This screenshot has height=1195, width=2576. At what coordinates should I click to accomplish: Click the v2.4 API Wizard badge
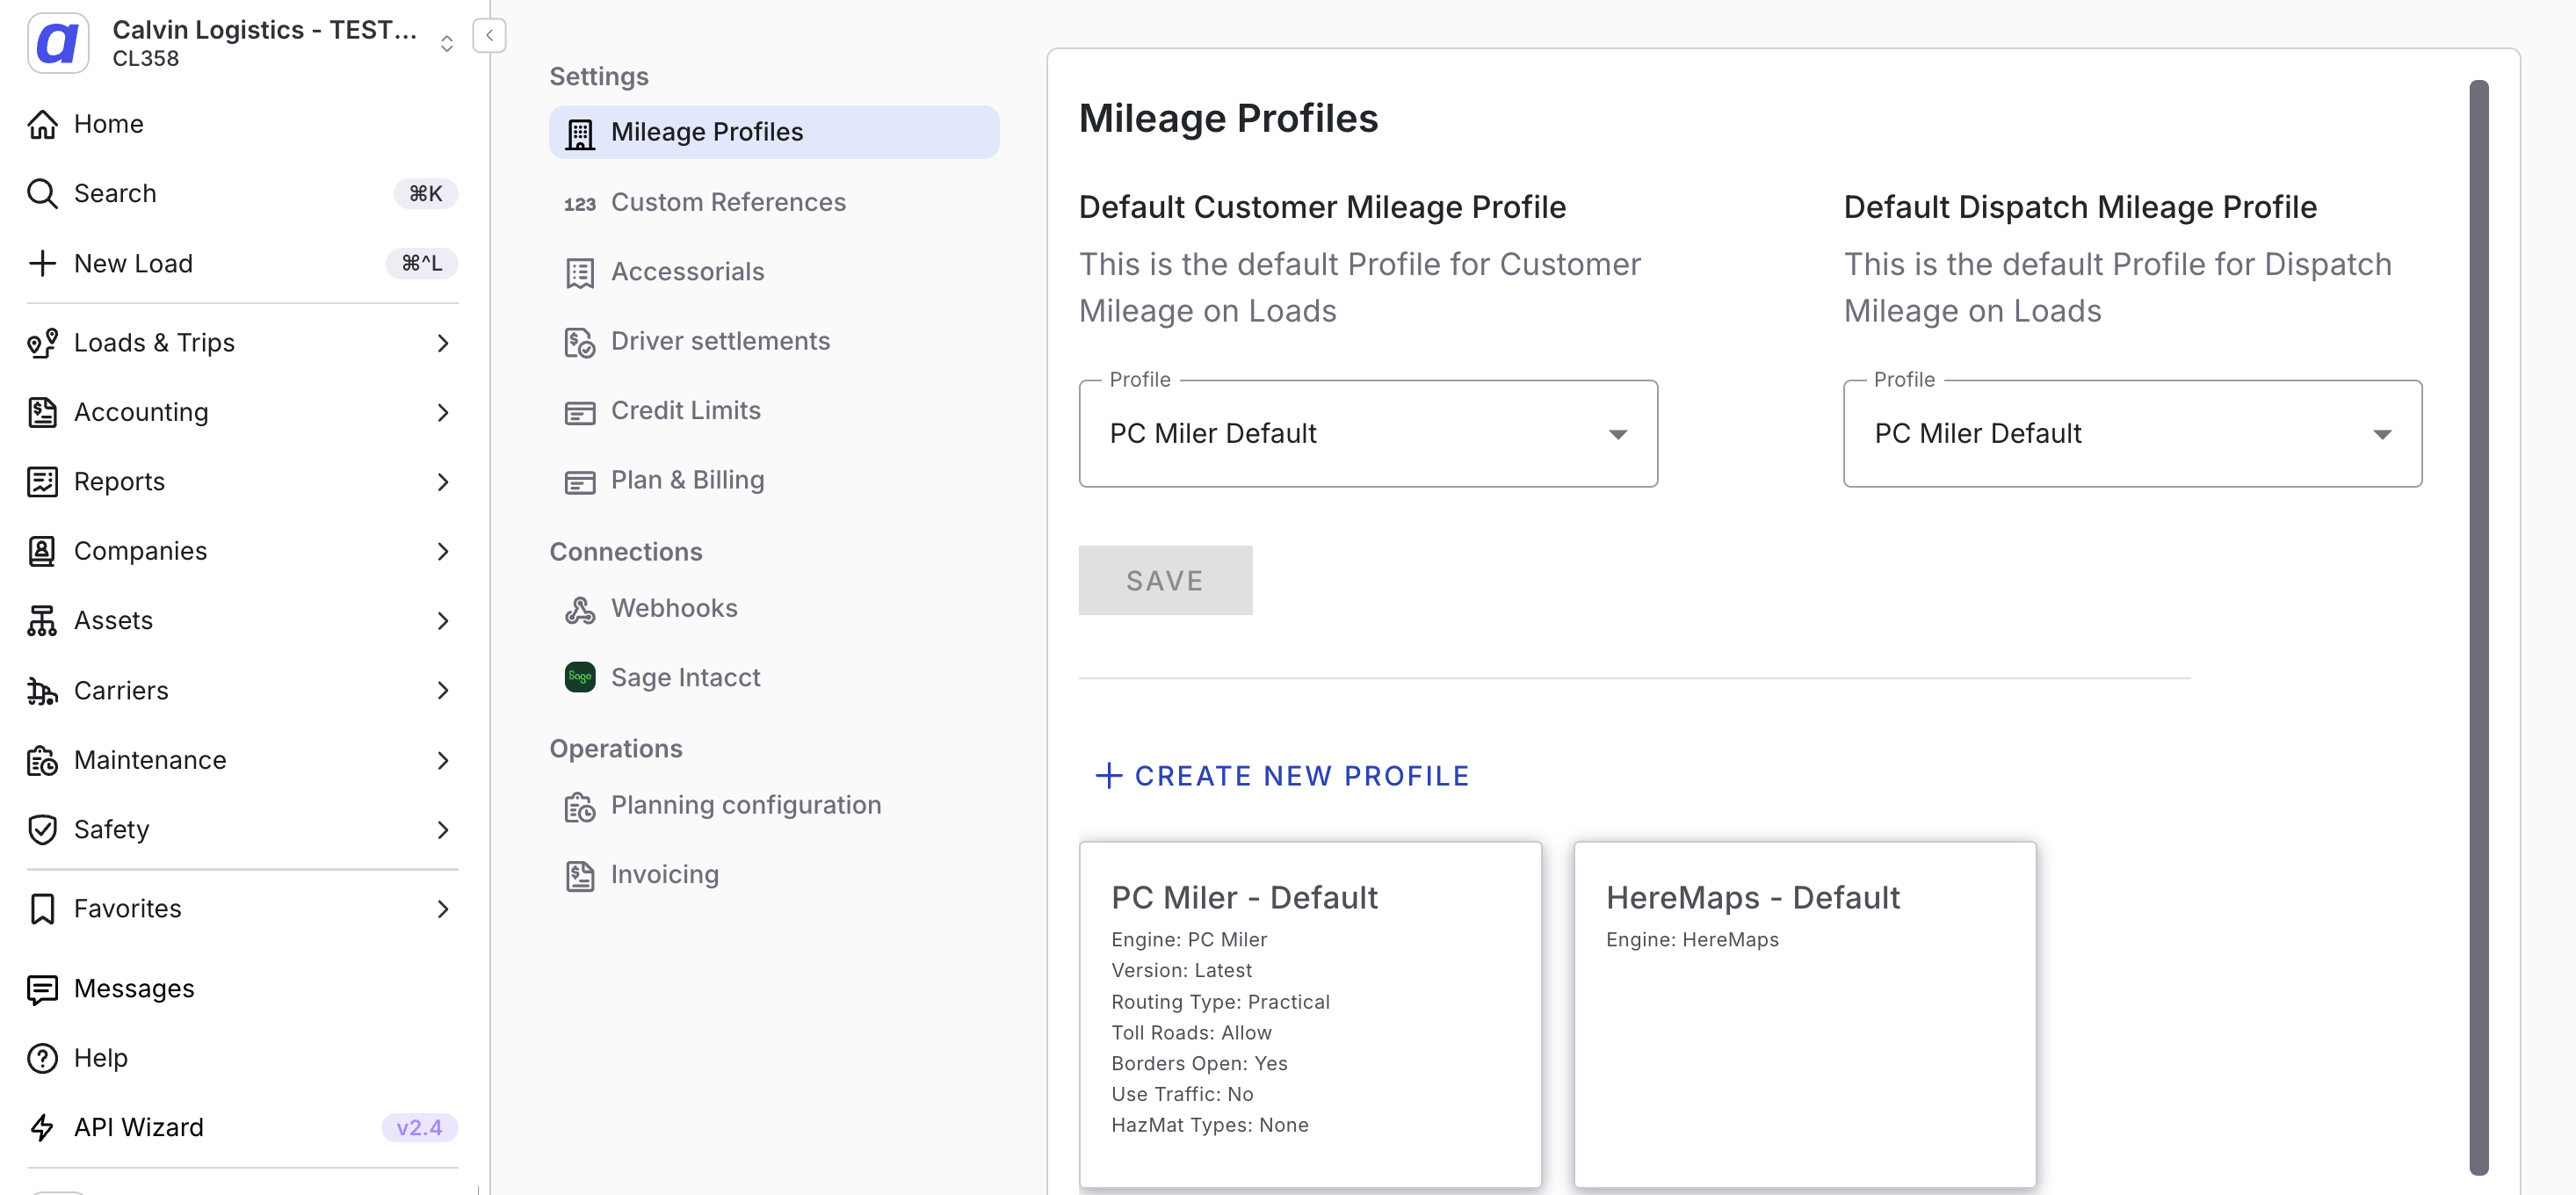pyautogui.click(x=419, y=1128)
